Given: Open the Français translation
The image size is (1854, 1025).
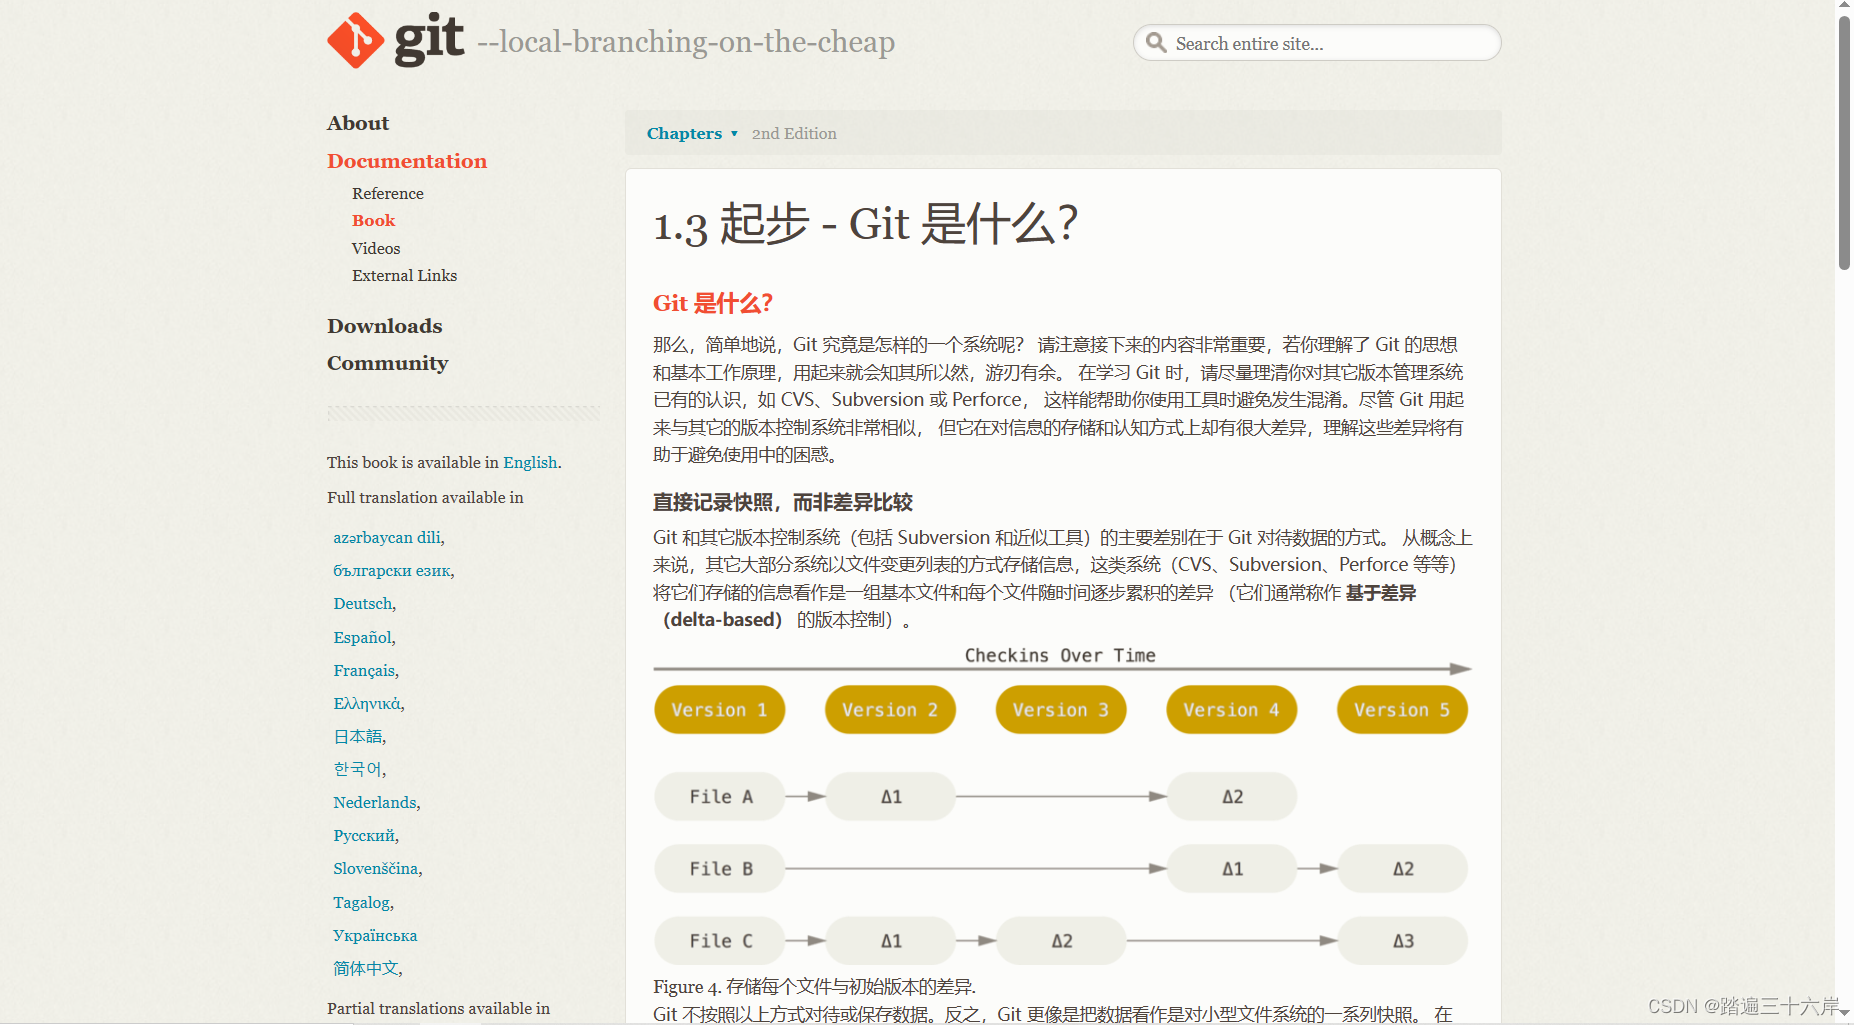Looking at the screenshot, I should tap(365, 670).
